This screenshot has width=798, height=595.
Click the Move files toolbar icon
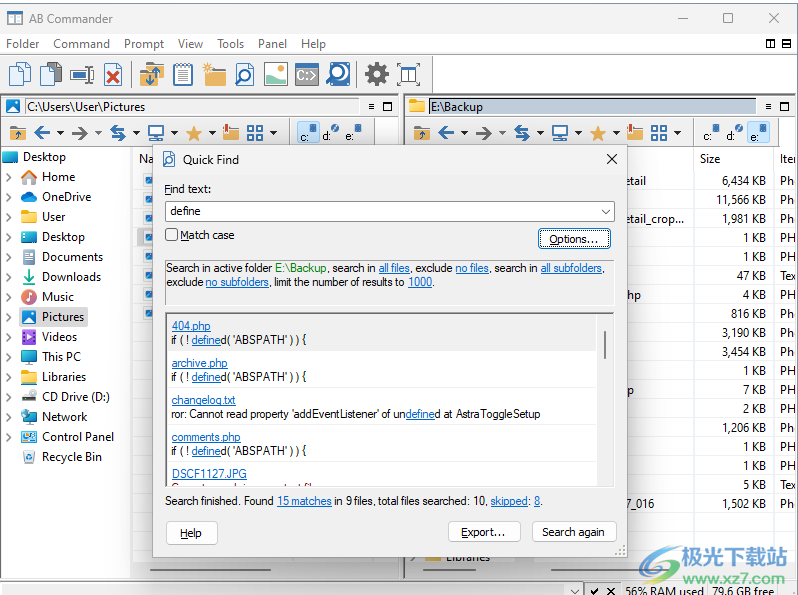51,74
